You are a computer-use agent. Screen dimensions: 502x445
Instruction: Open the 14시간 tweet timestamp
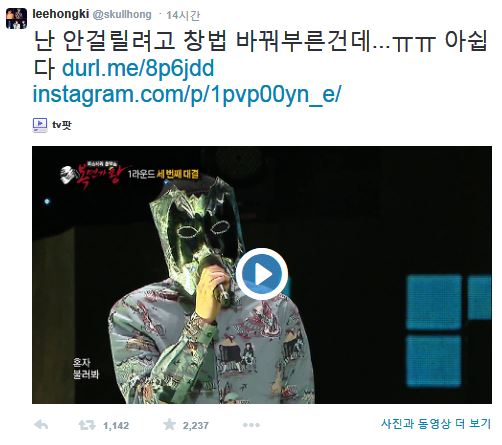(183, 15)
